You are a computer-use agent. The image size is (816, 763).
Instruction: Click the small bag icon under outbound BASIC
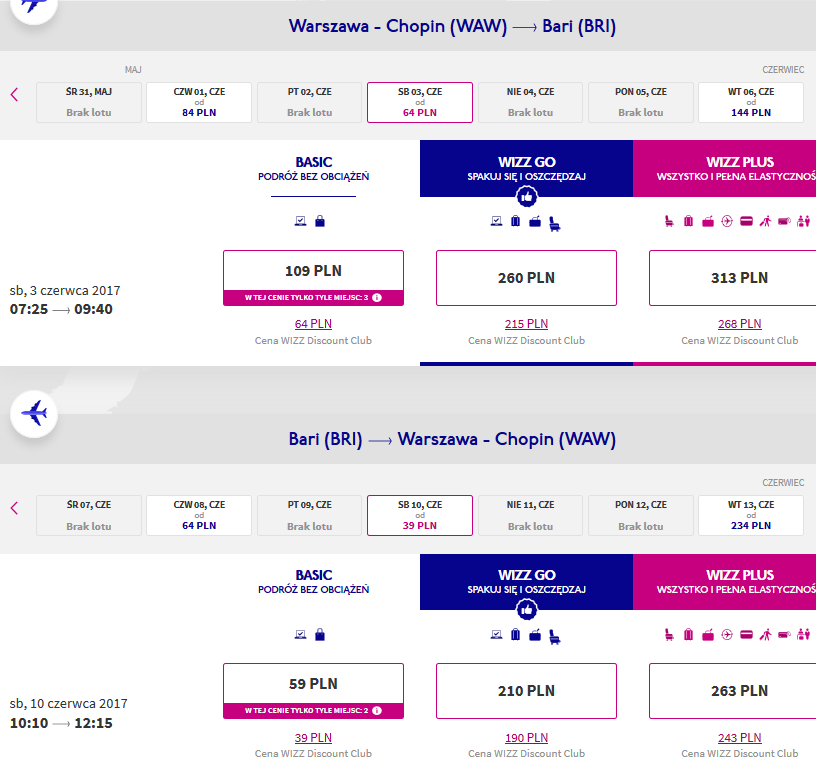320,221
